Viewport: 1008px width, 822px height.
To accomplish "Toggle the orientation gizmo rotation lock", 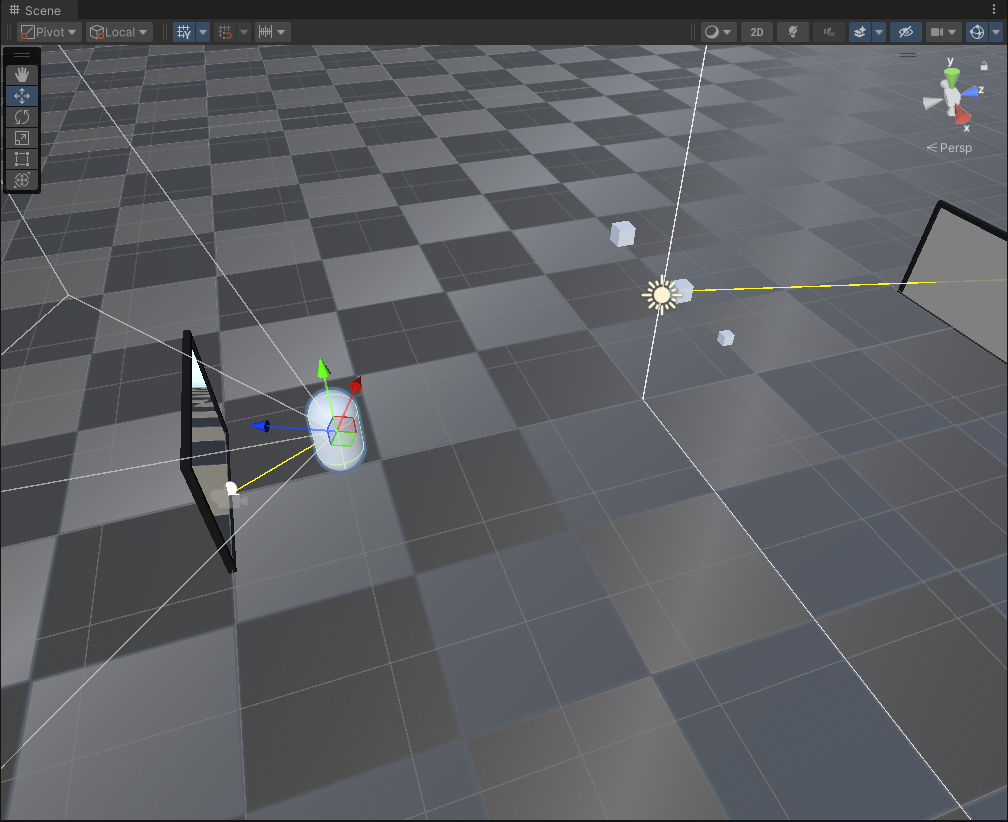I will pyautogui.click(x=984, y=66).
